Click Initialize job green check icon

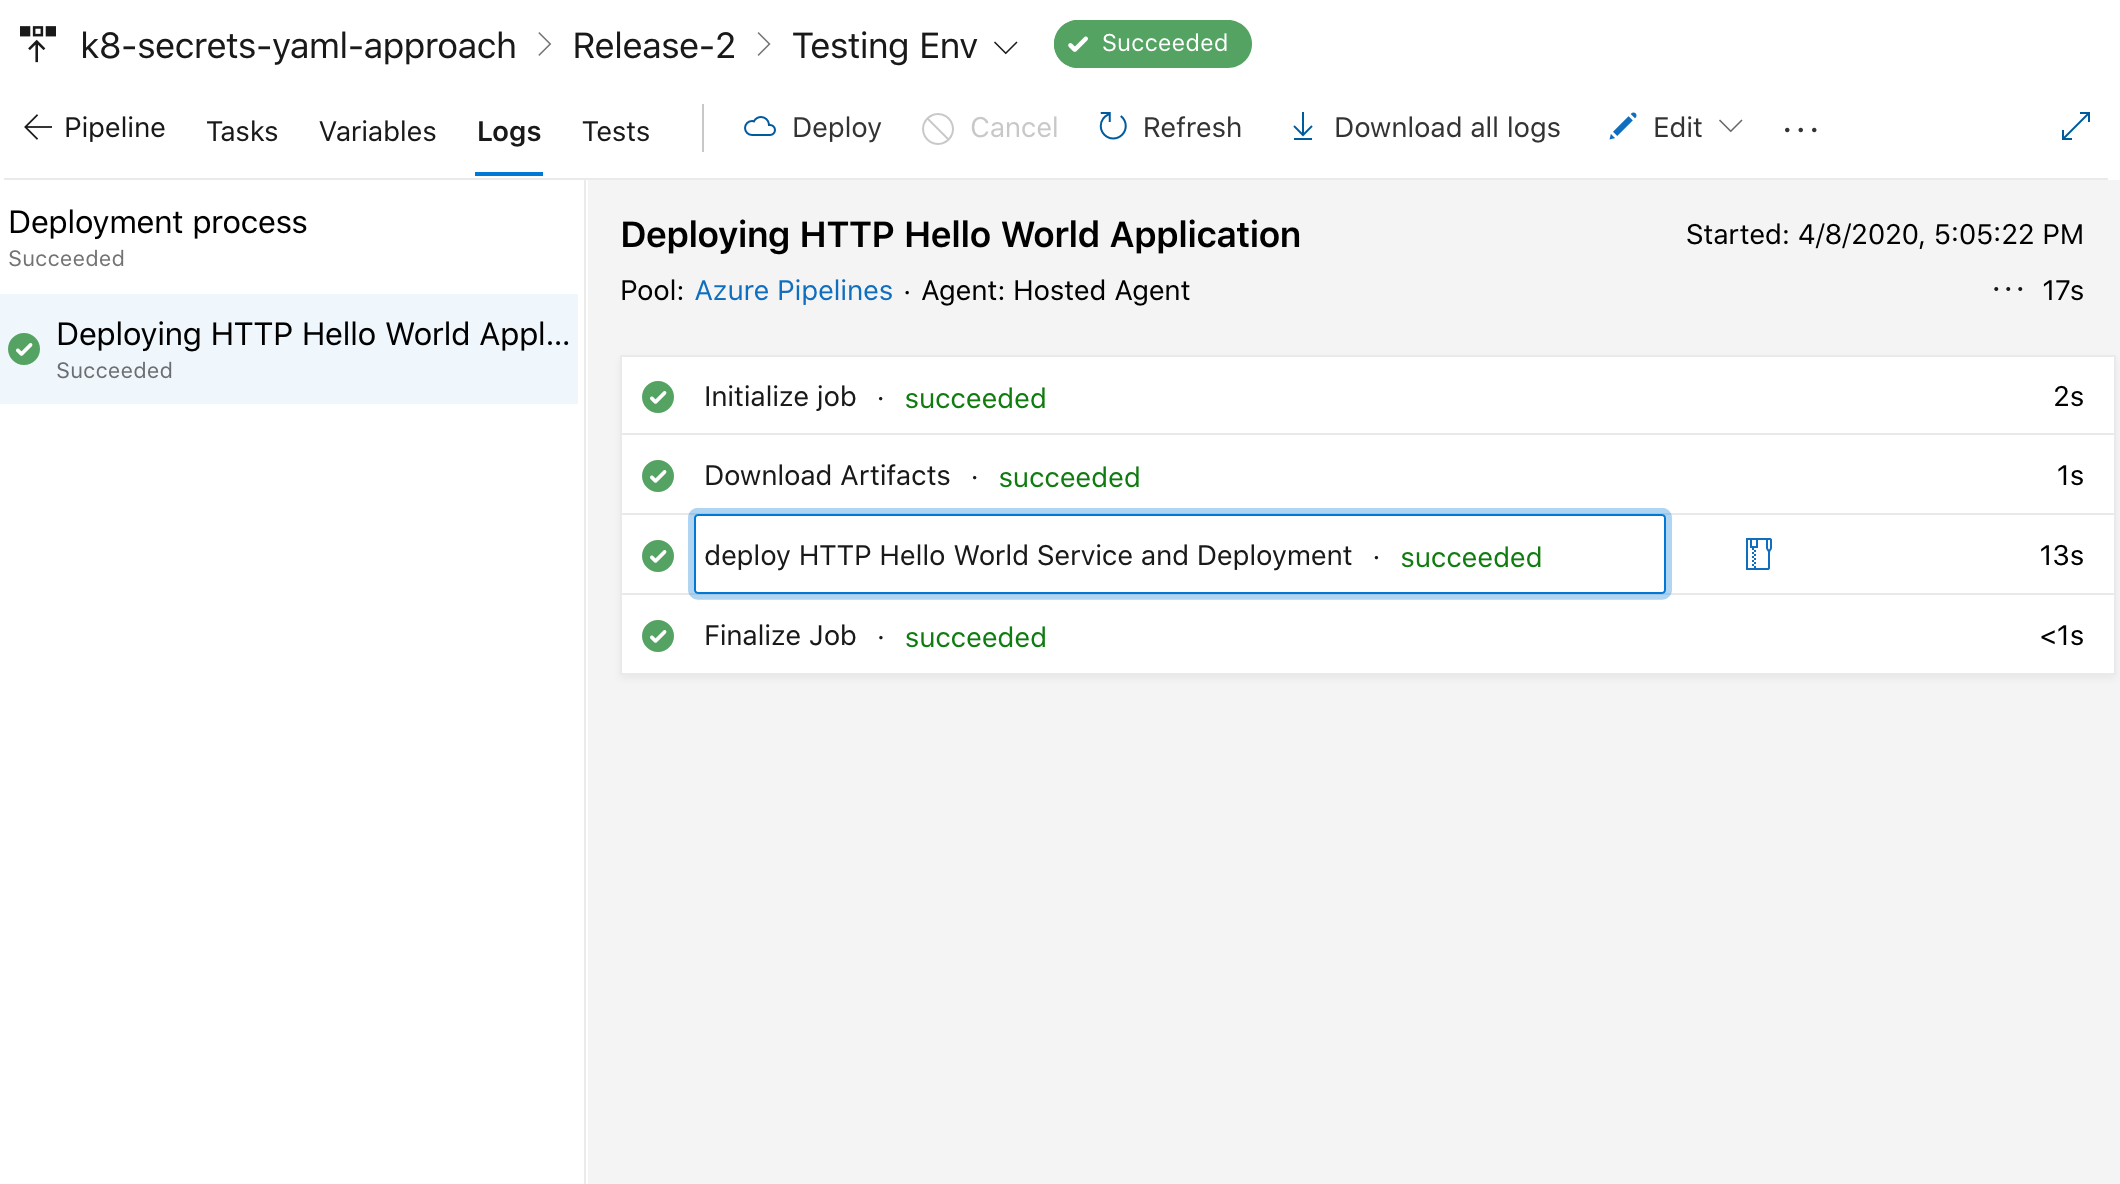point(658,397)
